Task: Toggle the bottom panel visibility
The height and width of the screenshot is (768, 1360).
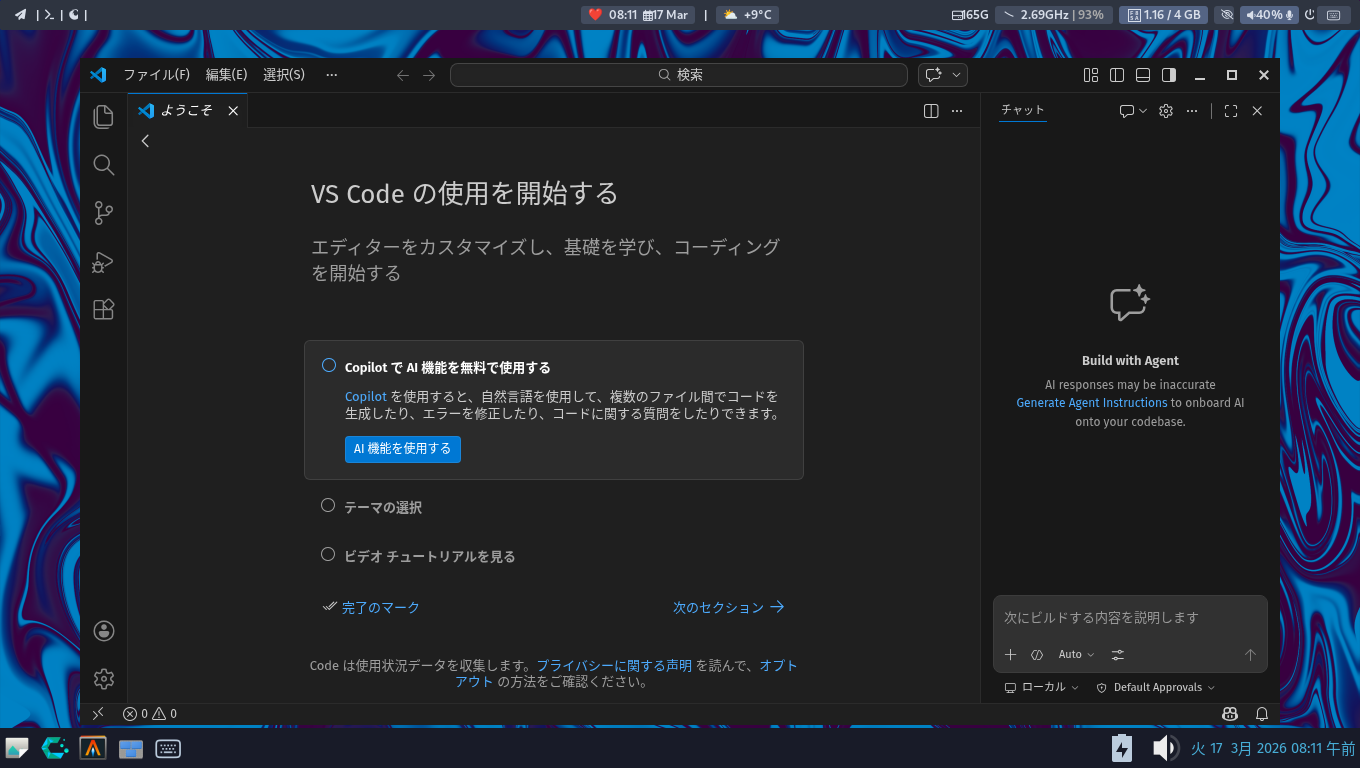Action: (x=1142, y=75)
